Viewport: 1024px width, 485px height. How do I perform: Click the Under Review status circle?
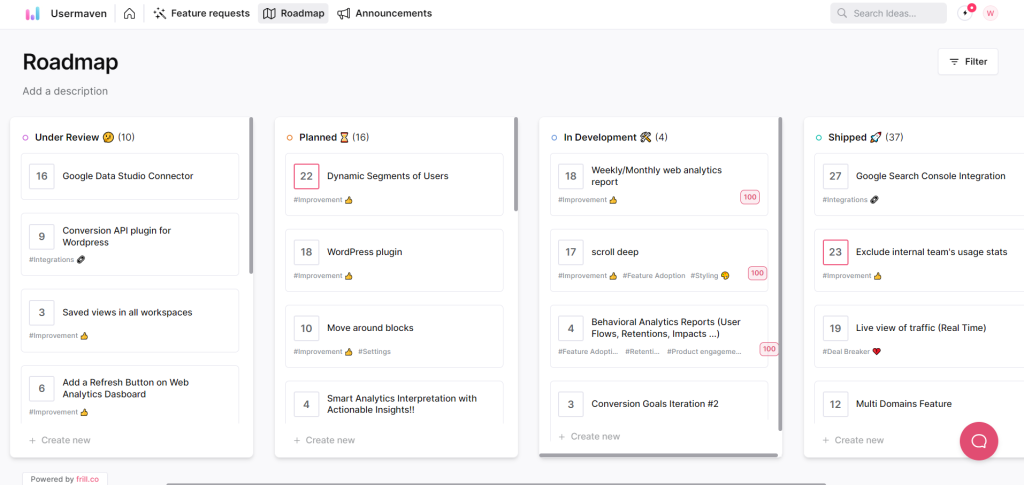coord(25,138)
